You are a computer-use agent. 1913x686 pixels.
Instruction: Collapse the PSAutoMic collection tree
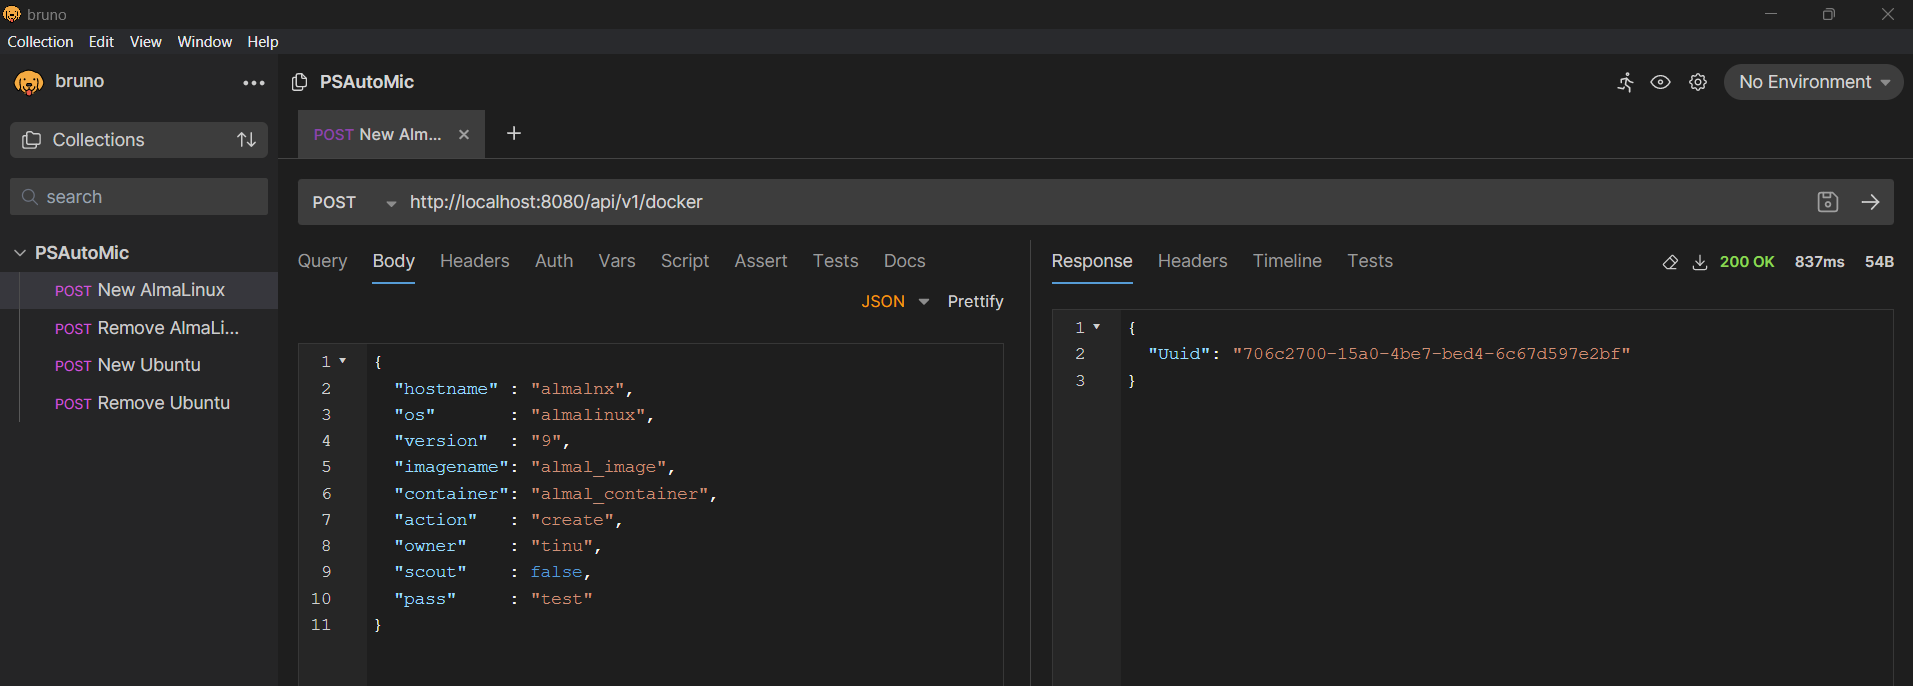(20, 253)
